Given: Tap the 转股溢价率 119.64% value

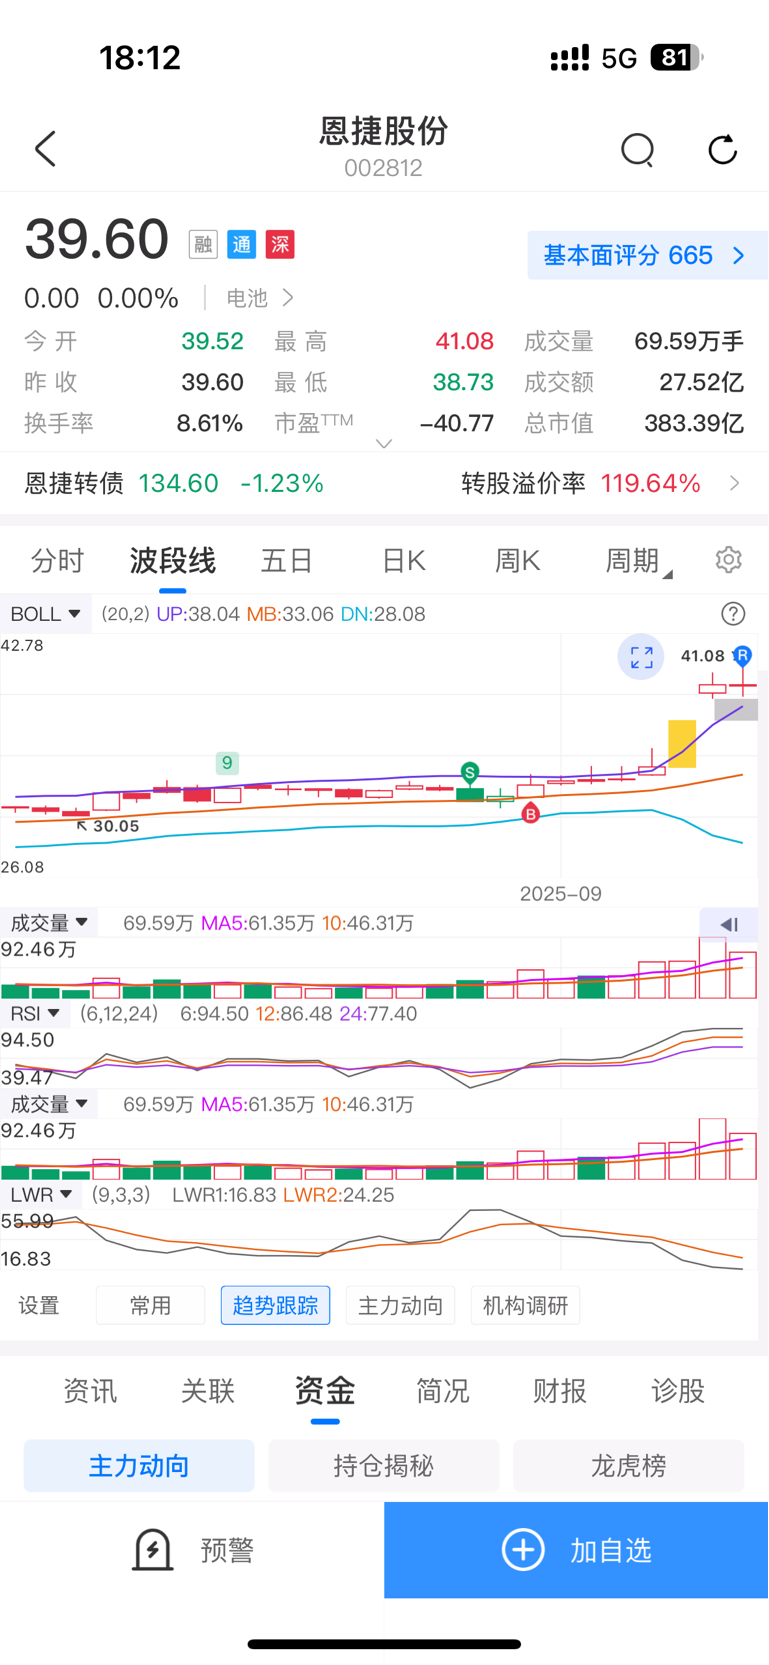Looking at the screenshot, I should [x=651, y=484].
